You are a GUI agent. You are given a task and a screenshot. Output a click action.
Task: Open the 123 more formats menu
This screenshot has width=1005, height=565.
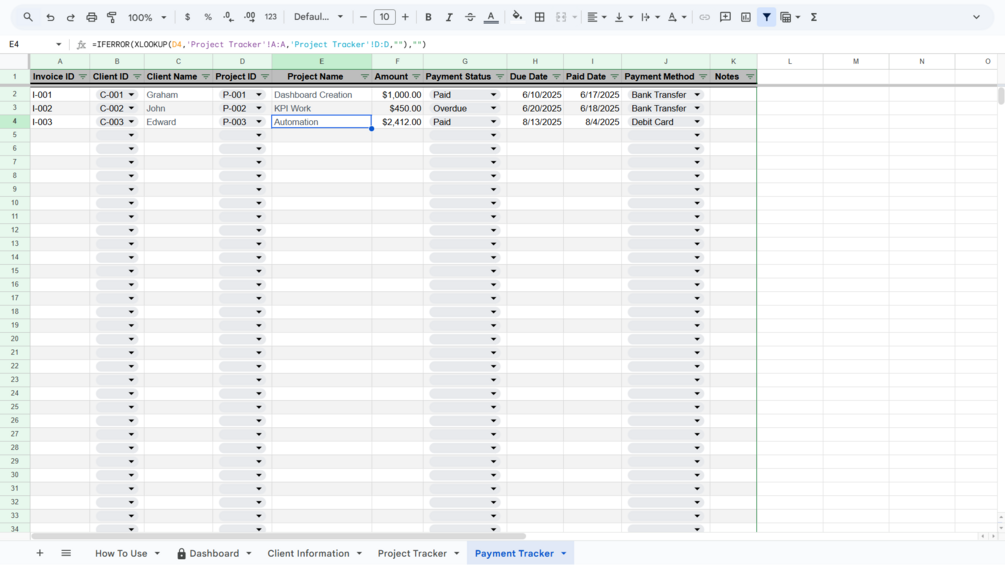(270, 17)
